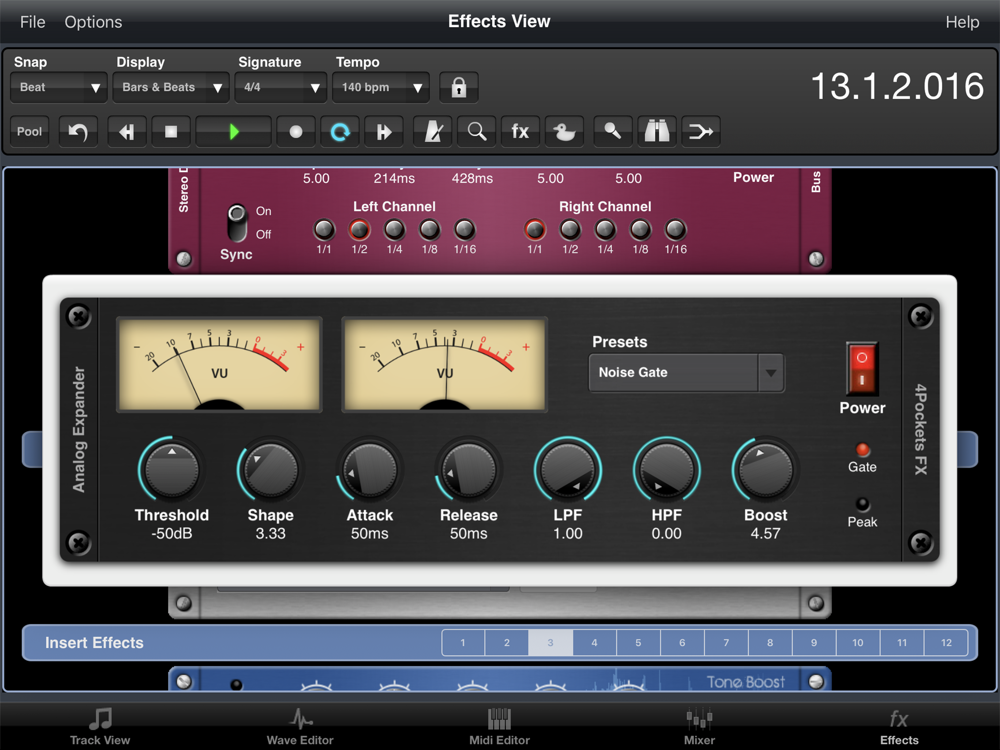Select insert effect slot 8
Image resolution: width=1000 pixels, height=750 pixels.
[x=770, y=643]
